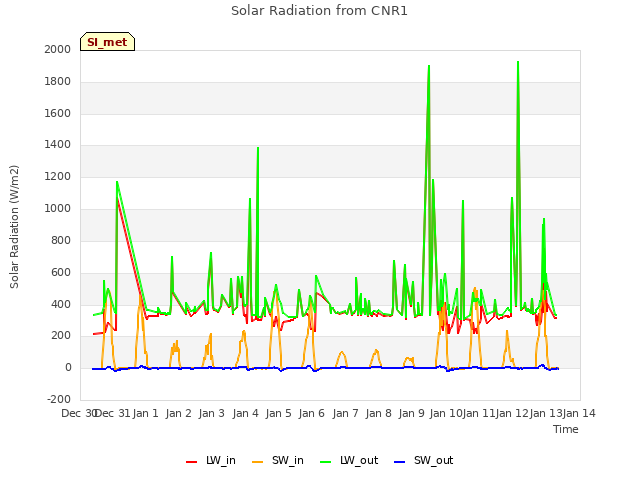Click the Dec 30 x-axis tick label
This screenshot has height=480, width=640.
79,413
